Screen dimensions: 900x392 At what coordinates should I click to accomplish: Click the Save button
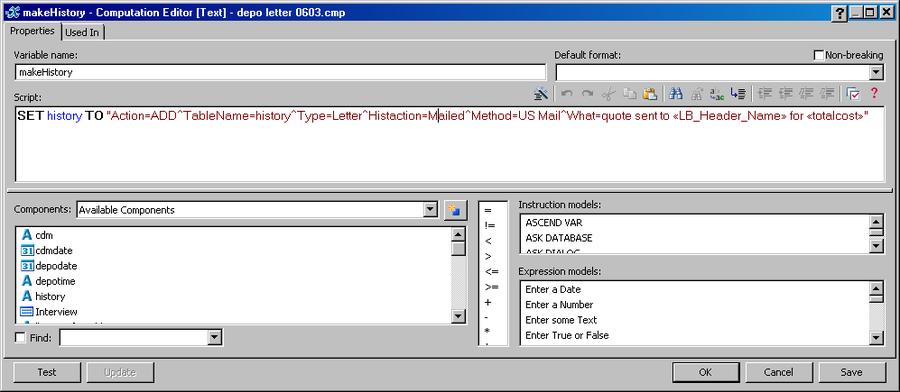(852, 372)
